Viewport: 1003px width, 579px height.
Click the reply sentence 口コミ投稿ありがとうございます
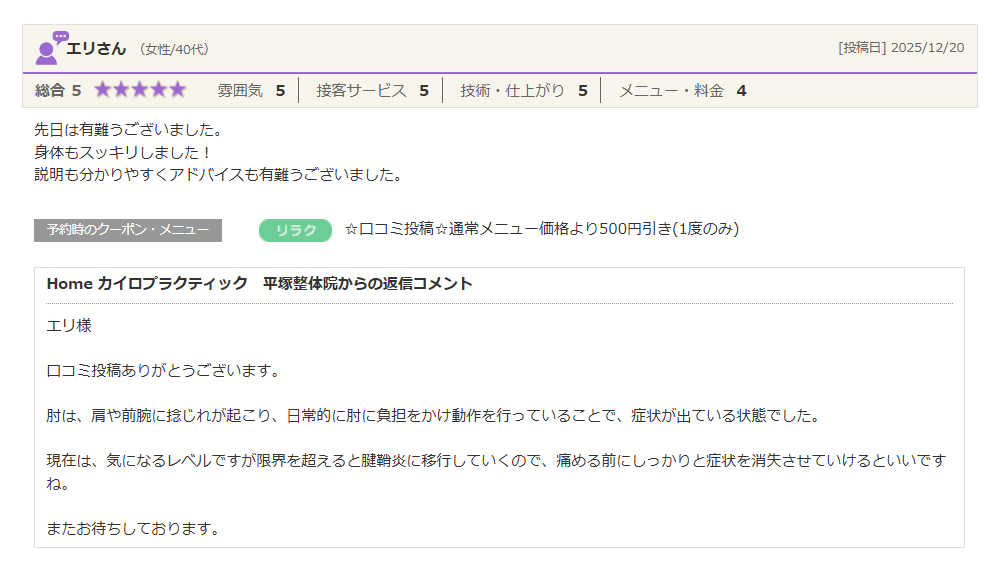(162, 371)
